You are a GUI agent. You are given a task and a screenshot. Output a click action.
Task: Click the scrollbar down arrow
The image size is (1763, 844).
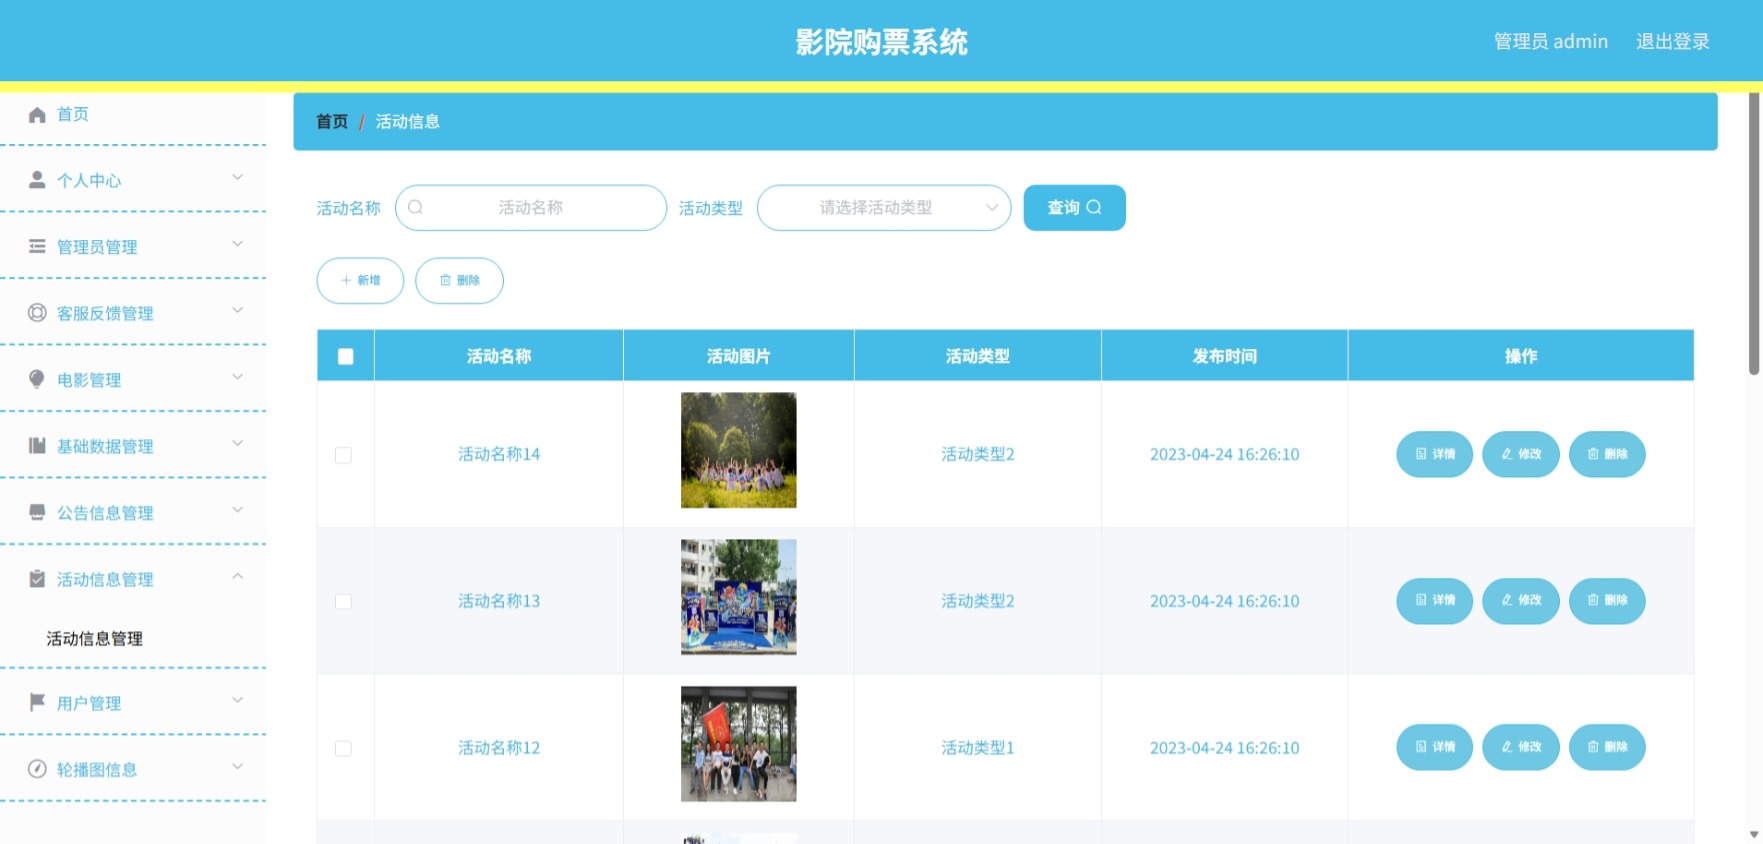pos(1753,834)
